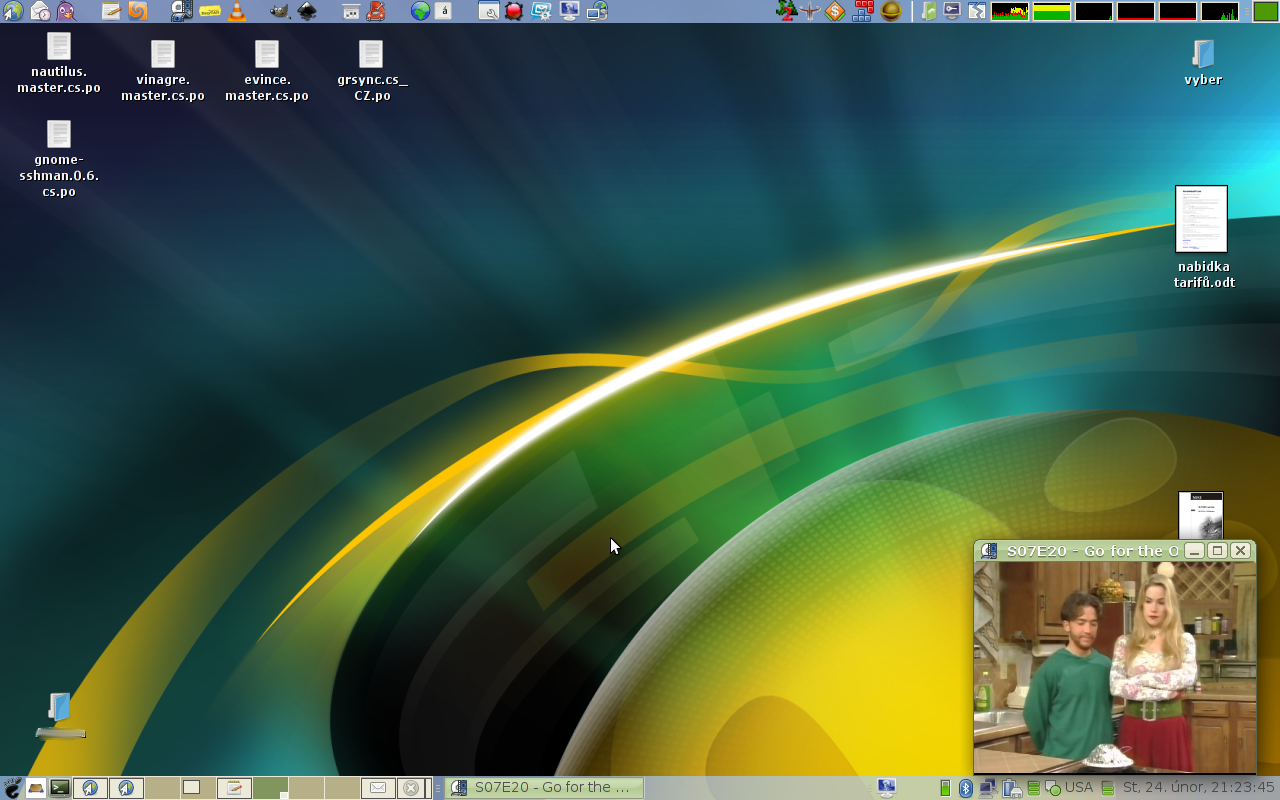Launch the Quake-style emblem game icon
Viewport: 1280px width, 800px height.
click(x=811, y=11)
